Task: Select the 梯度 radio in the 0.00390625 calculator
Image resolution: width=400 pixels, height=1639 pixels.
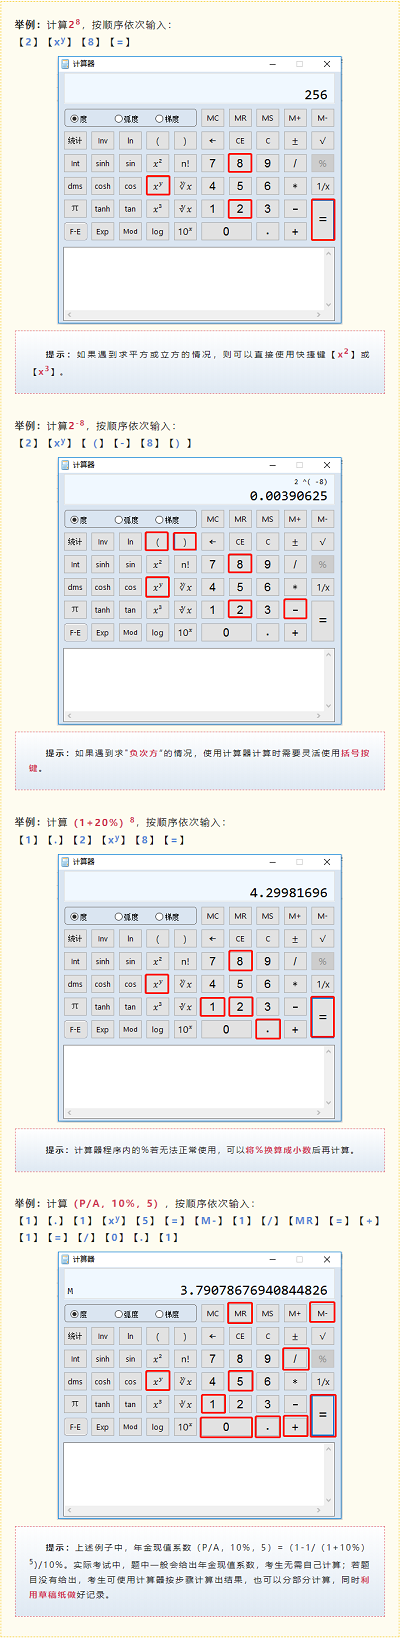Action: pos(166,519)
